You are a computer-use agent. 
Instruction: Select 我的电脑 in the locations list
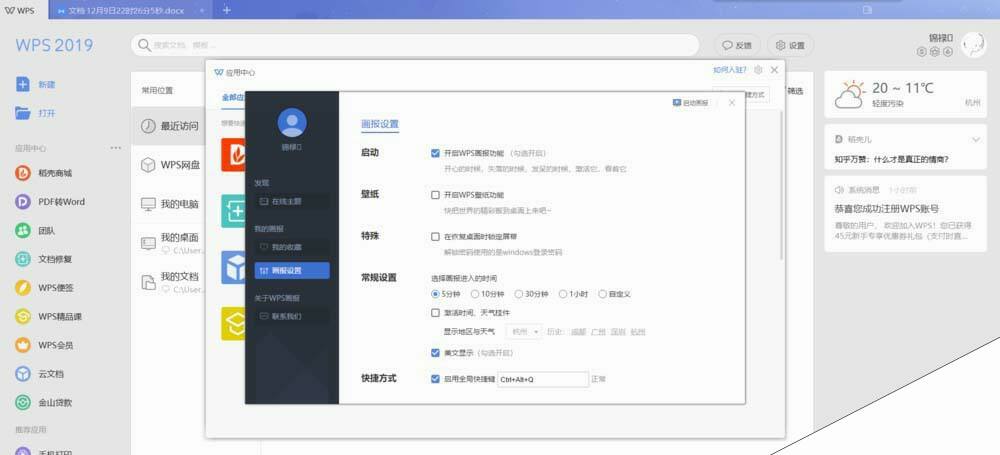[168, 204]
